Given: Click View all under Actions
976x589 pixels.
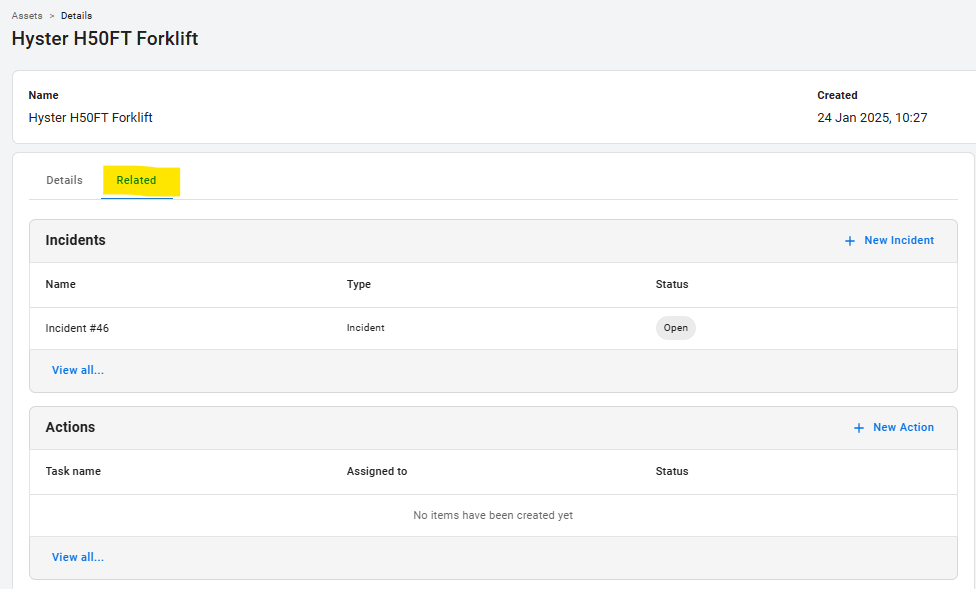Looking at the screenshot, I should coord(78,557).
